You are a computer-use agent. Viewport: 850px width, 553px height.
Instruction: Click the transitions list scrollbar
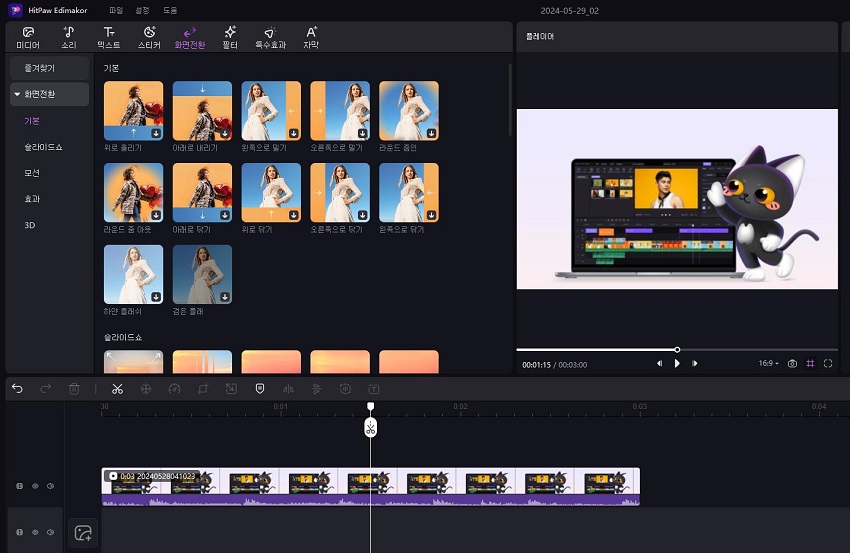510,100
